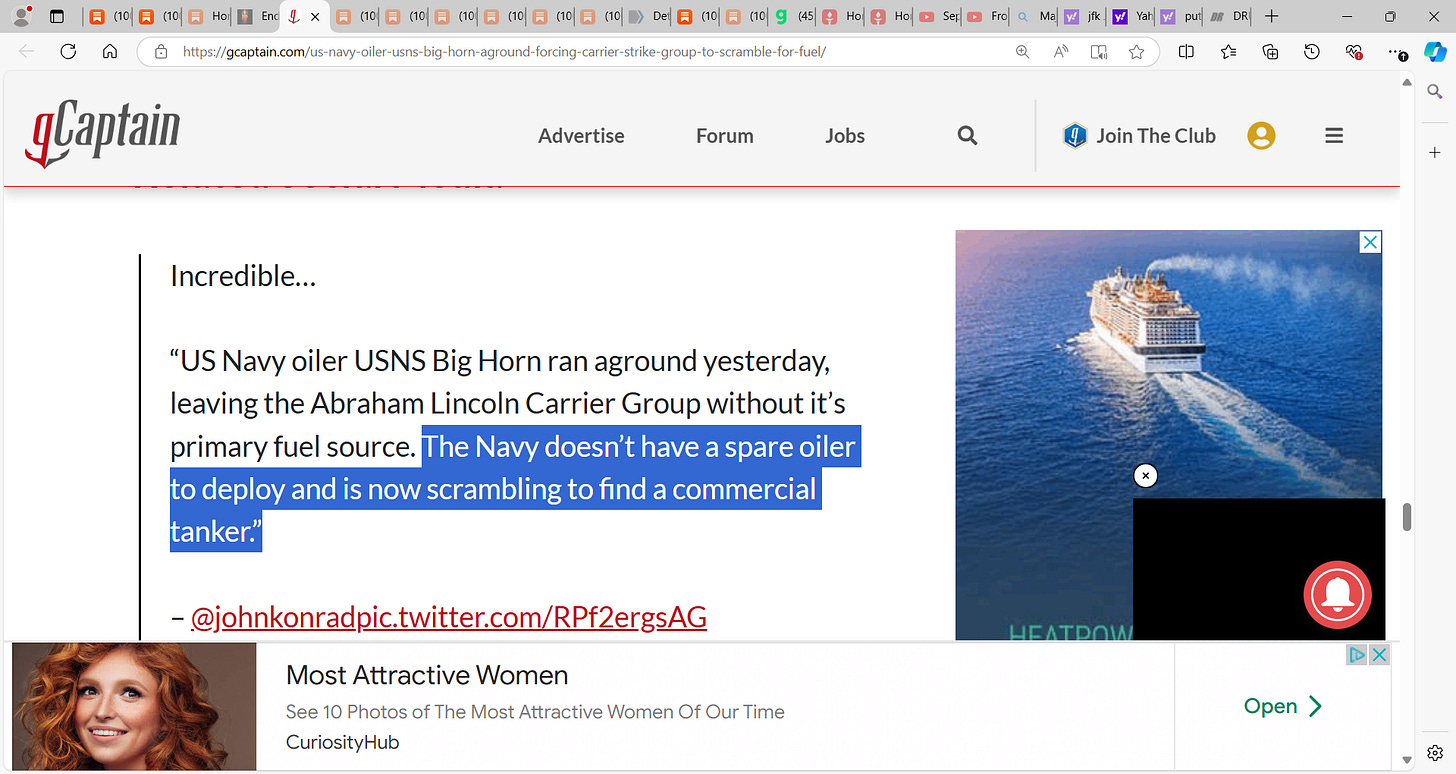Open browser Collections
Image resolution: width=1456 pixels, height=774 pixels.
click(x=1270, y=52)
